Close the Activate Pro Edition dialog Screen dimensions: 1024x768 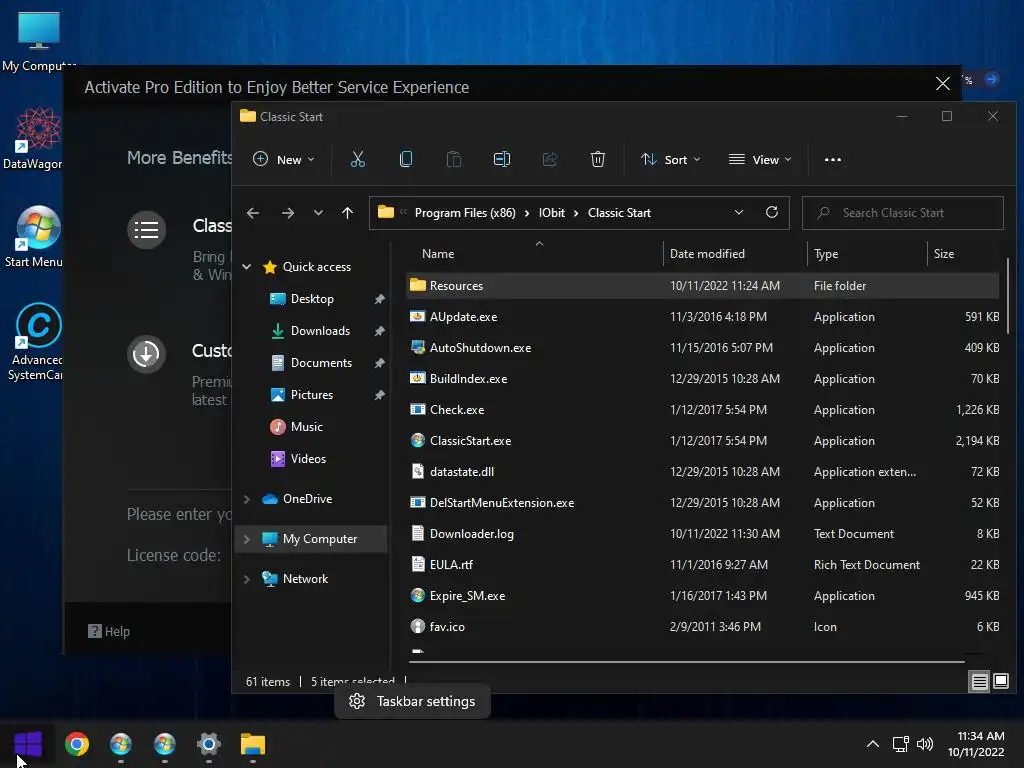942,84
